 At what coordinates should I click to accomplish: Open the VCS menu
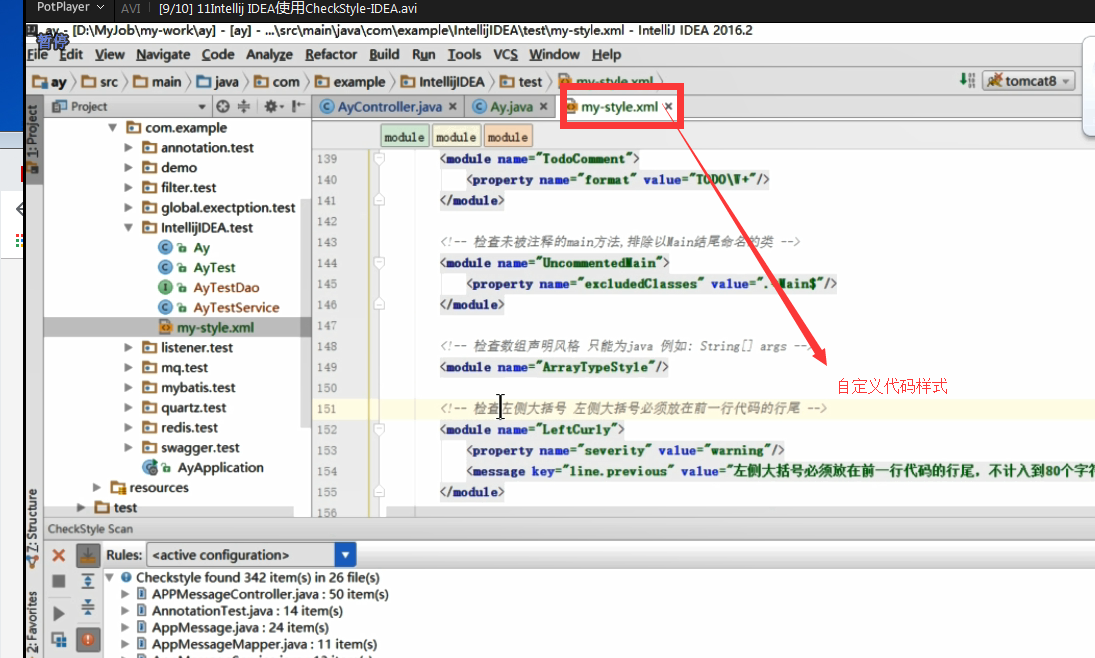click(506, 54)
